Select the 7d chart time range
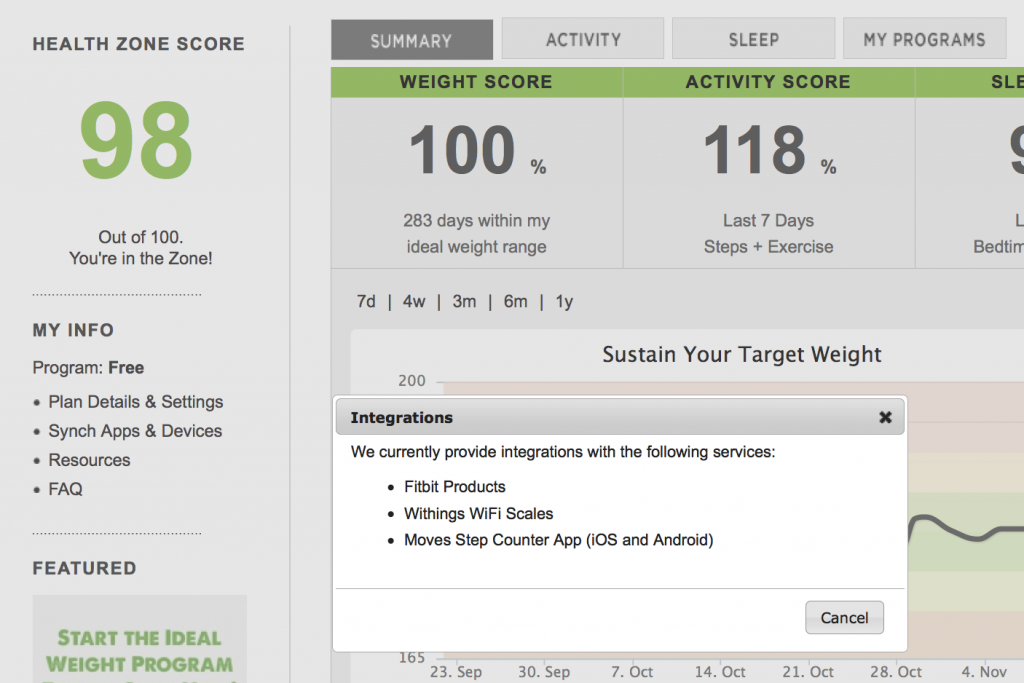 pyautogui.click(x=366, y=302)
